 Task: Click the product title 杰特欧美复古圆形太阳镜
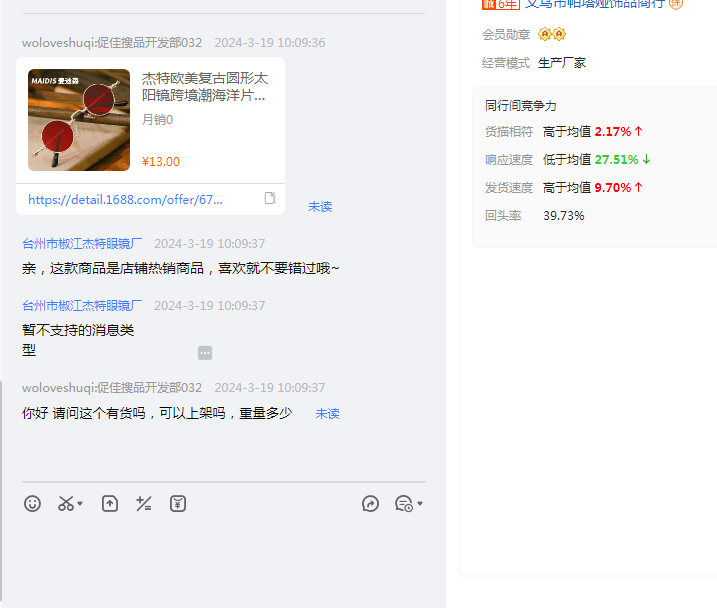coord(205,87)
